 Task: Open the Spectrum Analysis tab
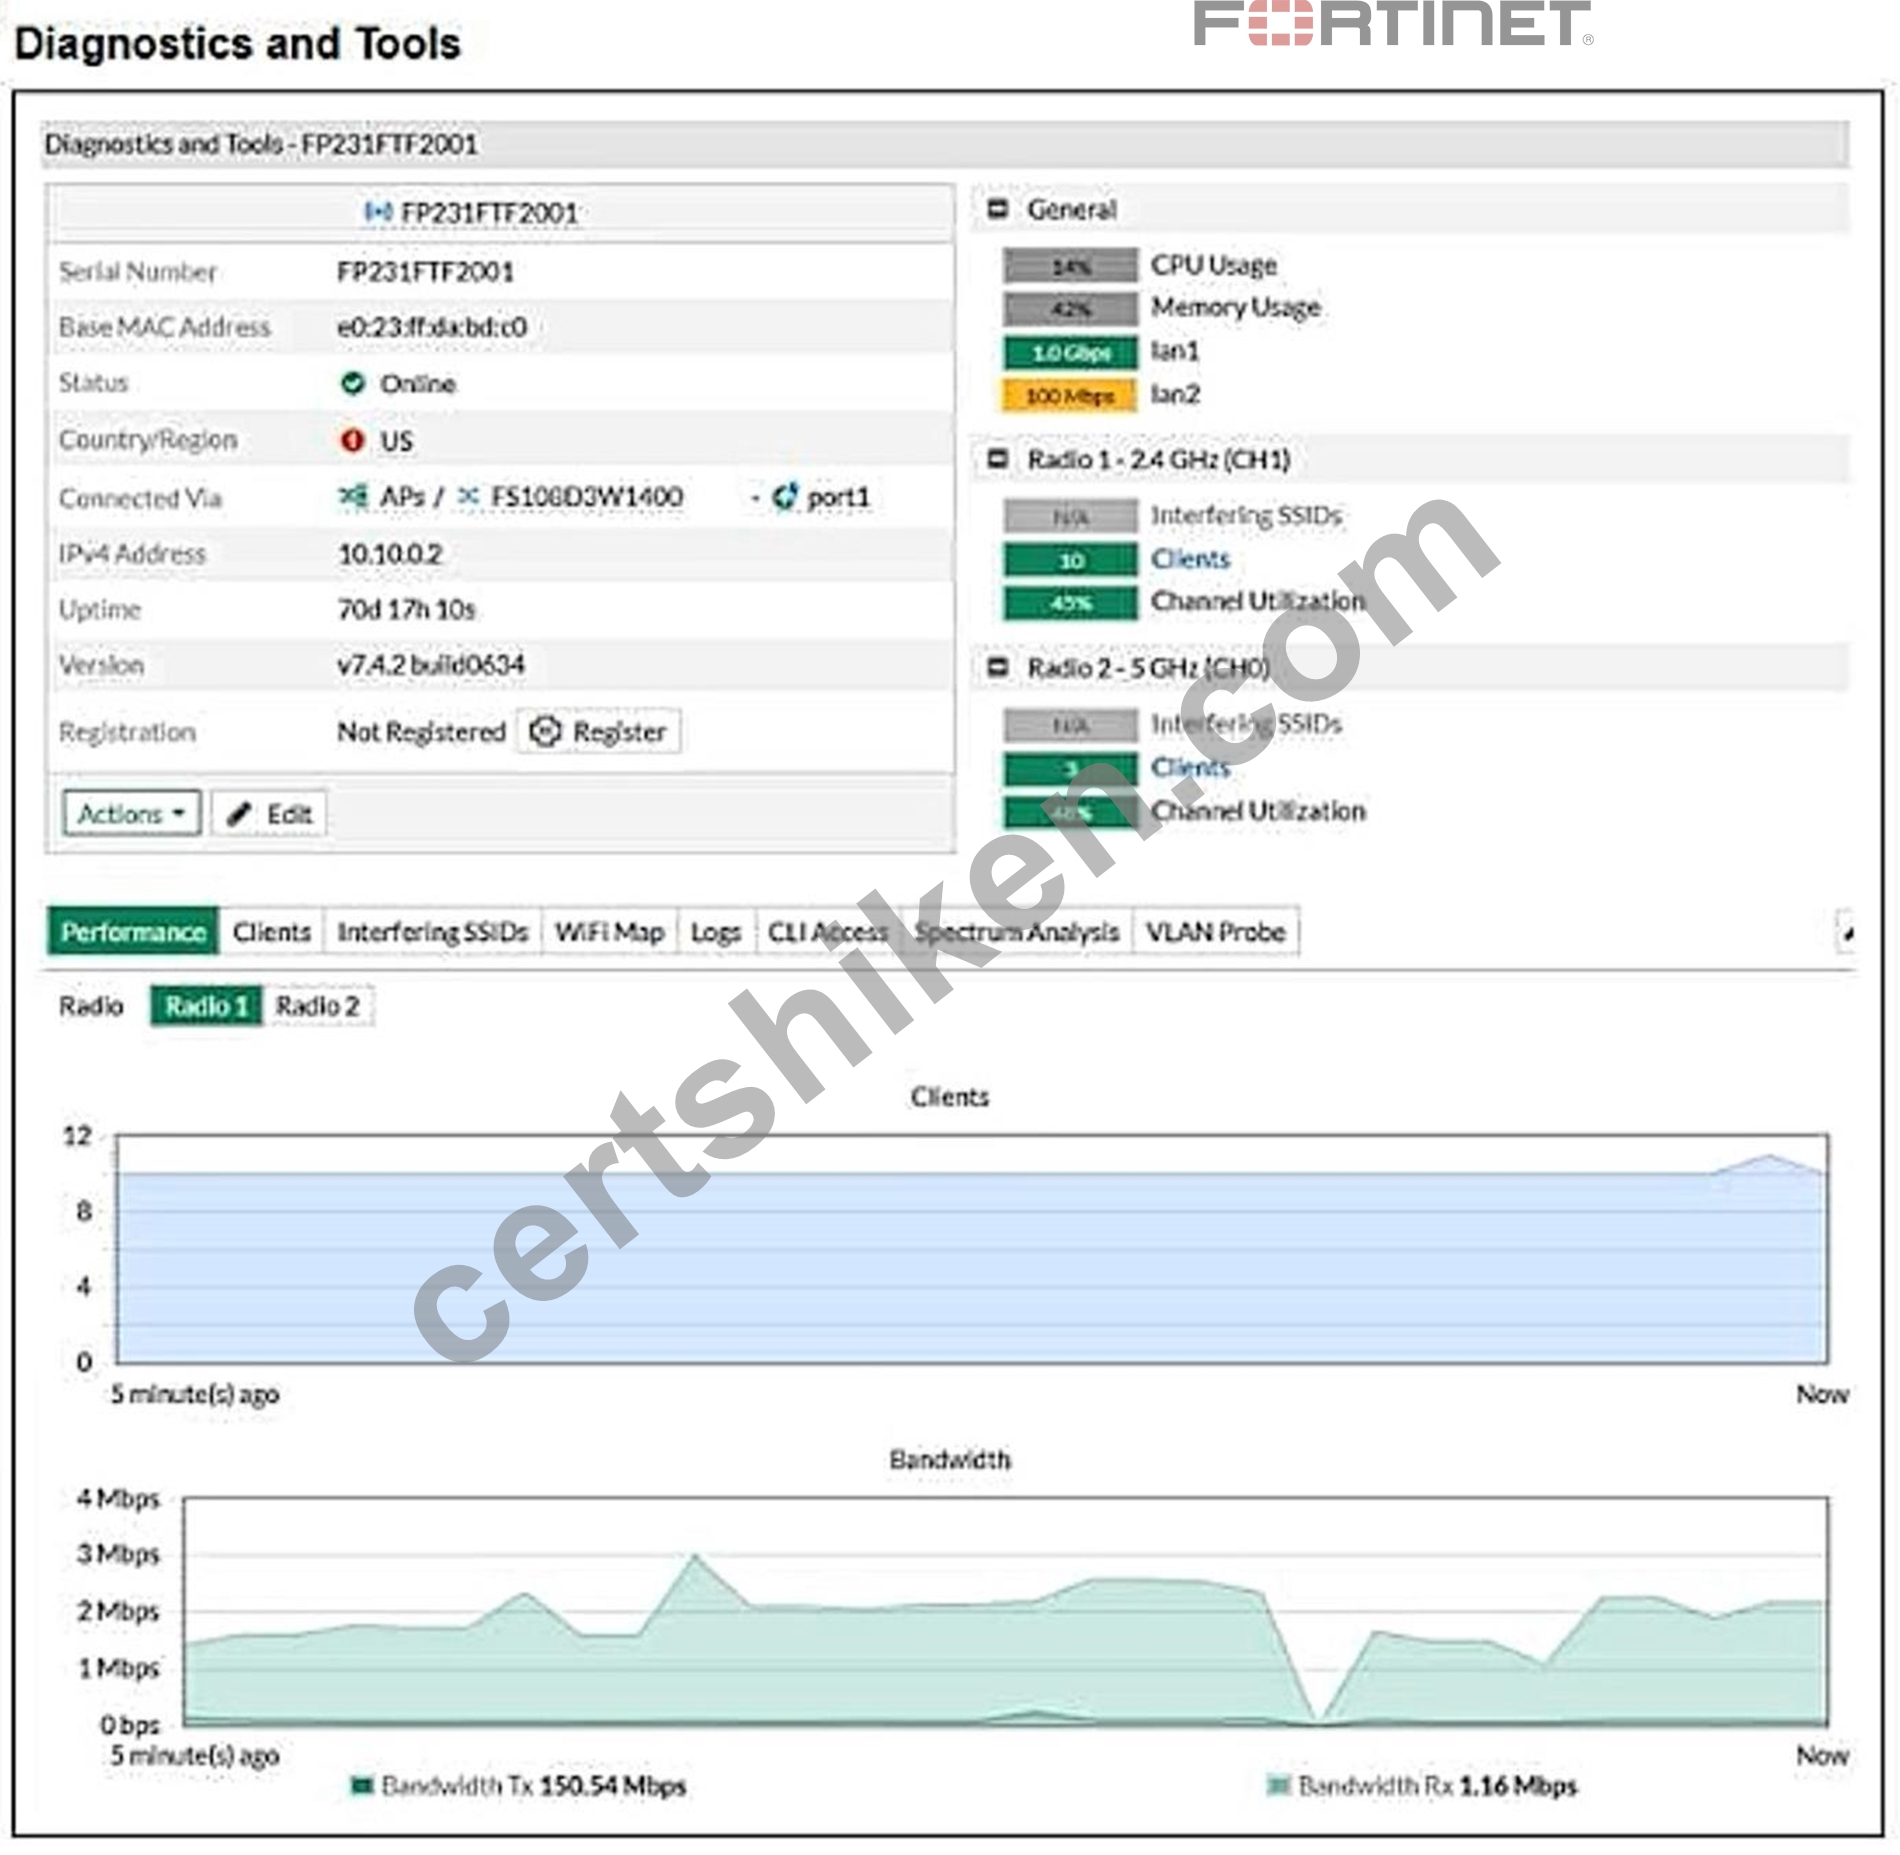tap(1017, 932)
